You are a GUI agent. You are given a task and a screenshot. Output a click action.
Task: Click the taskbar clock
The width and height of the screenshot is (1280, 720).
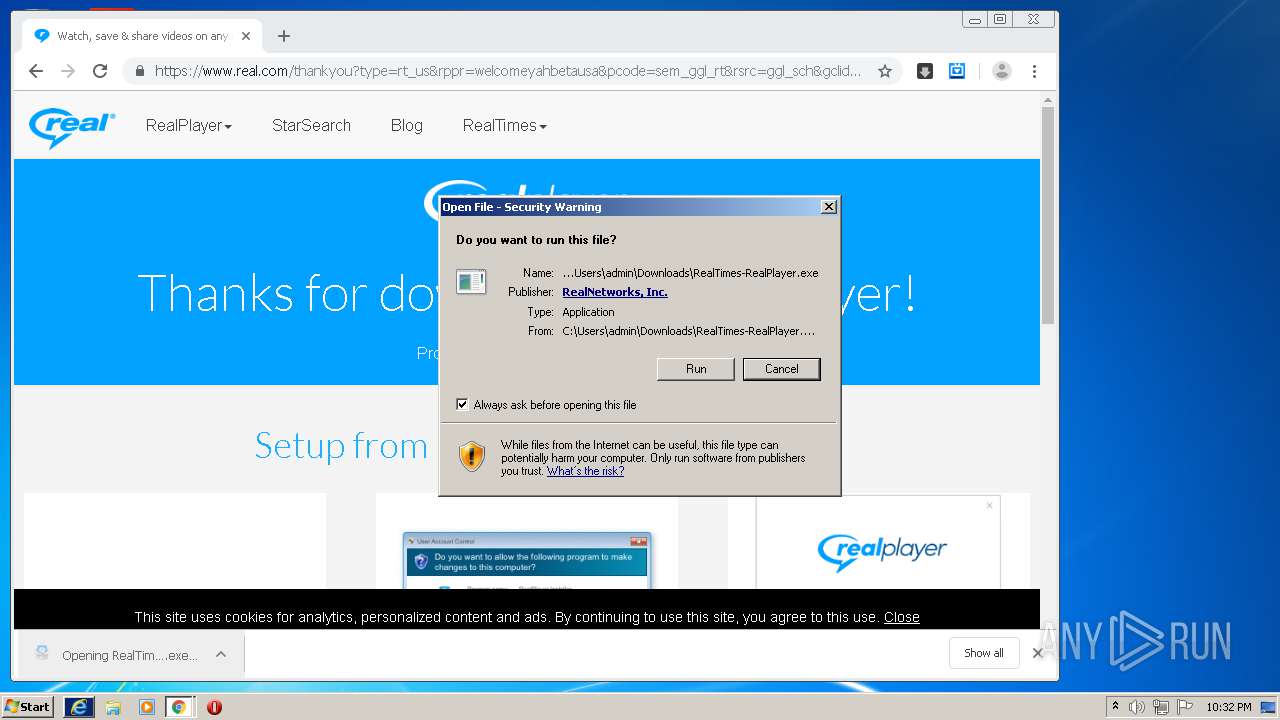[x=1229, y=707]
